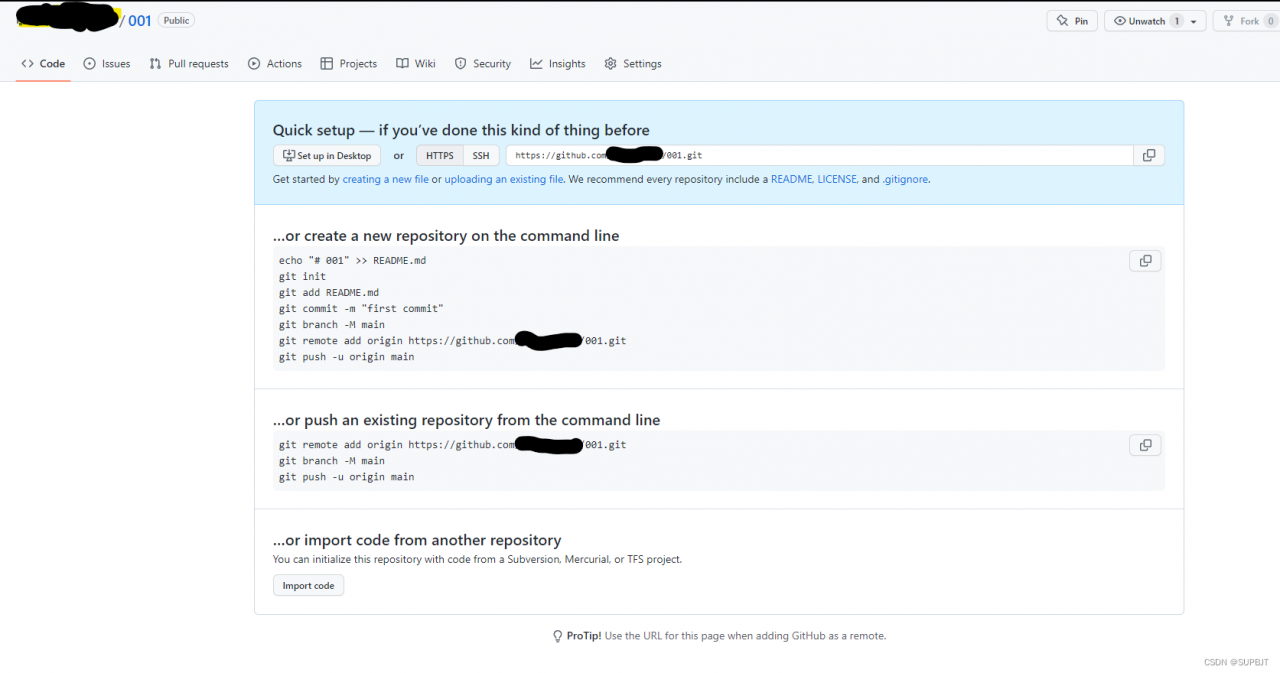
Task: Click Set up in Desktop button
Action: 327,155
